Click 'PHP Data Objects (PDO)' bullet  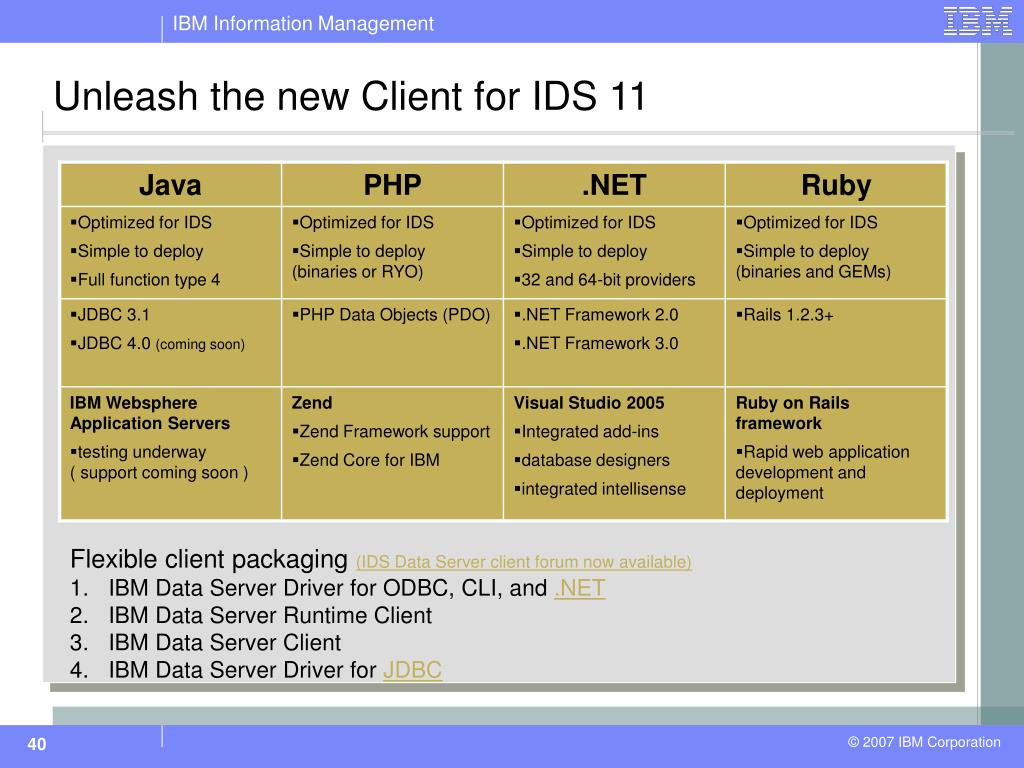tap(391, 315)
